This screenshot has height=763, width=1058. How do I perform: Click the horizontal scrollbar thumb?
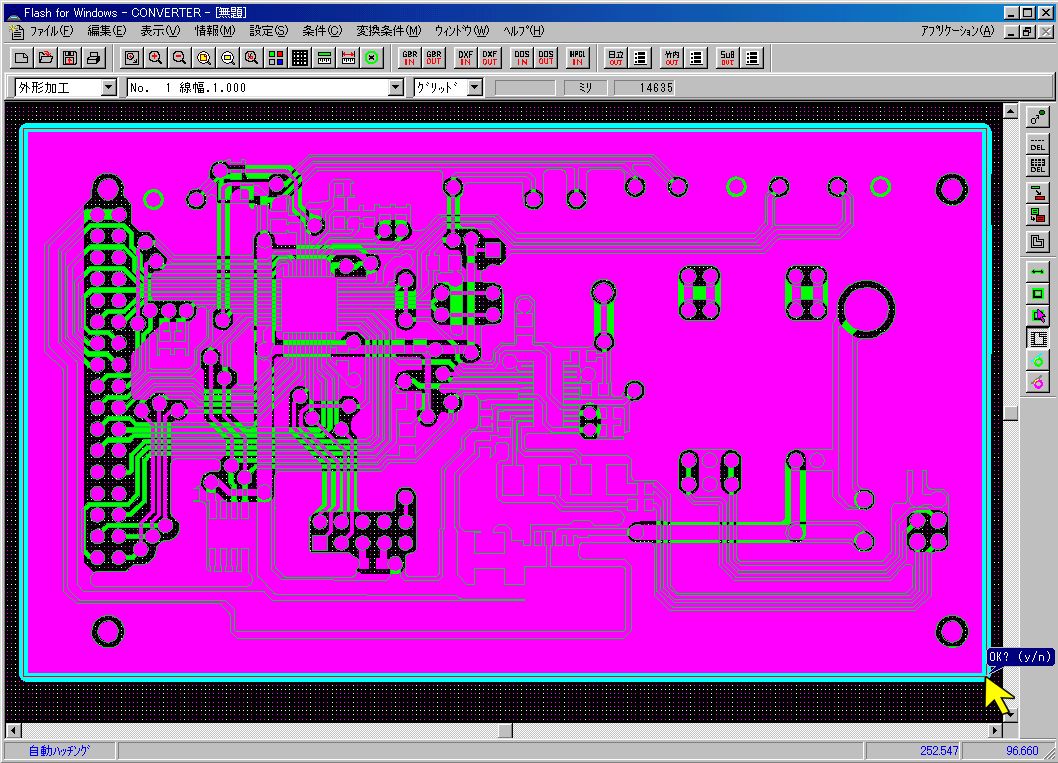click(x=505, y=731)
